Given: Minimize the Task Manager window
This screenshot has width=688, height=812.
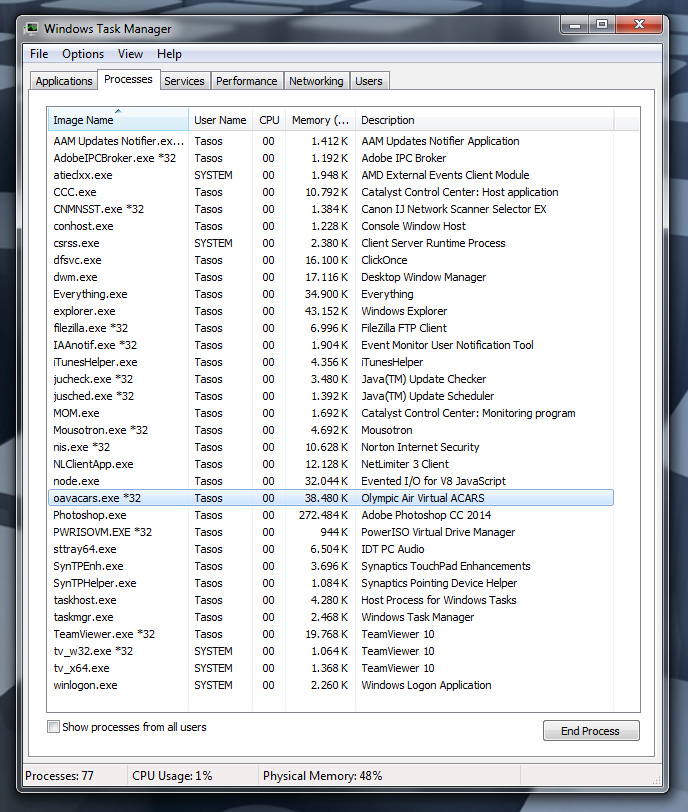Looking at the screenshot, I should tap(574, 24).
